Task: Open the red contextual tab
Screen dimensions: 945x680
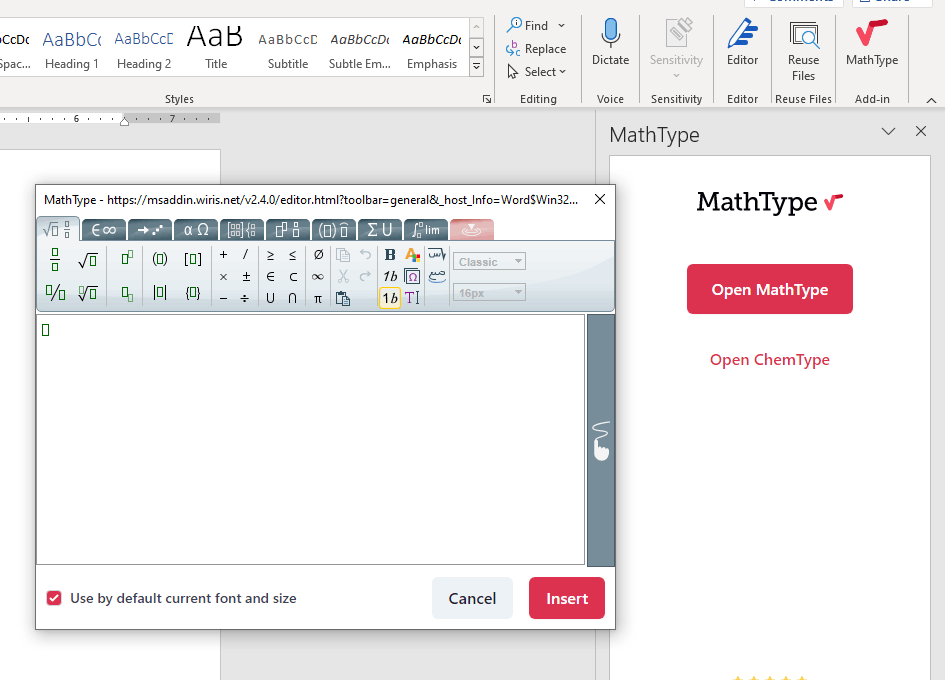Action: coord(472,230)
